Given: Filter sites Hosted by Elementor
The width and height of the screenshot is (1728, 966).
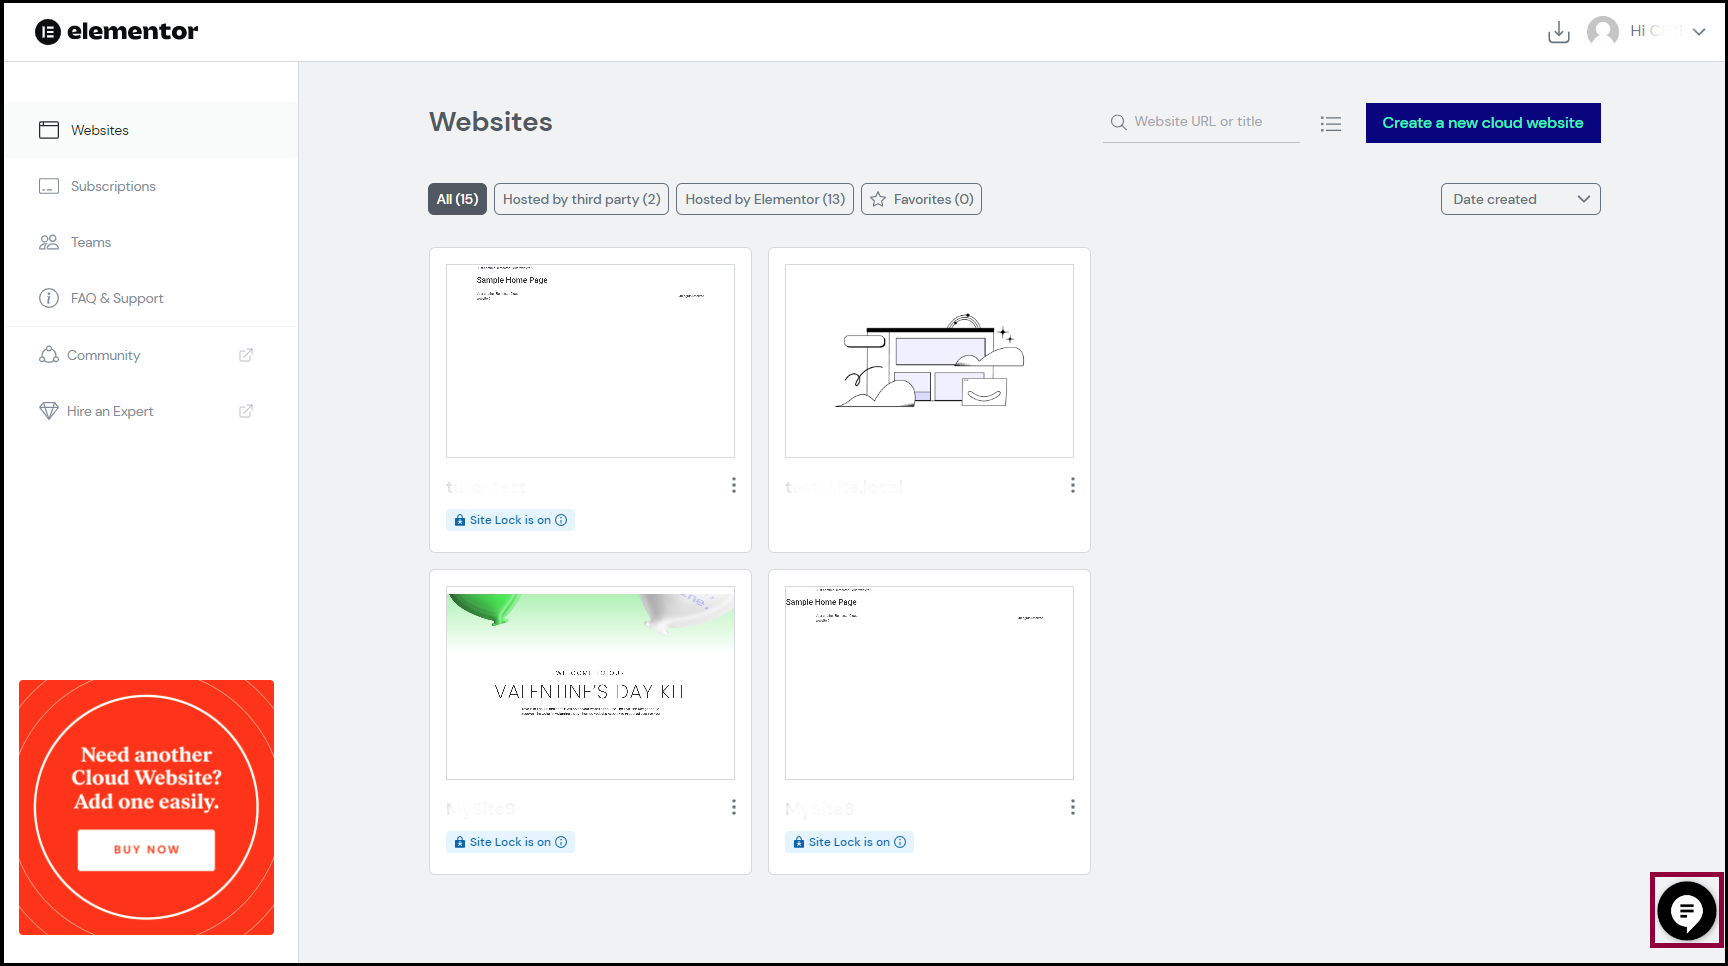Looking at the screenshot, I should click(x=764, y=199).
